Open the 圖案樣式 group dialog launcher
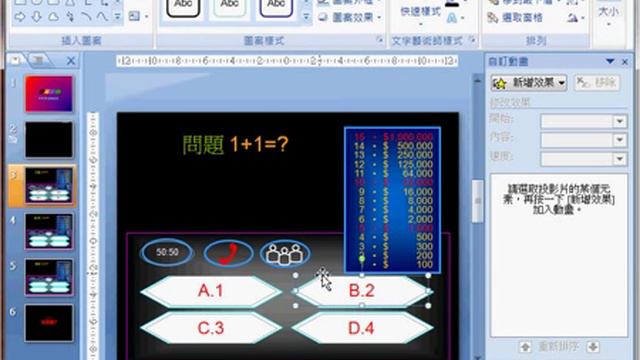 pyautogui.click(x=380, y=40)
